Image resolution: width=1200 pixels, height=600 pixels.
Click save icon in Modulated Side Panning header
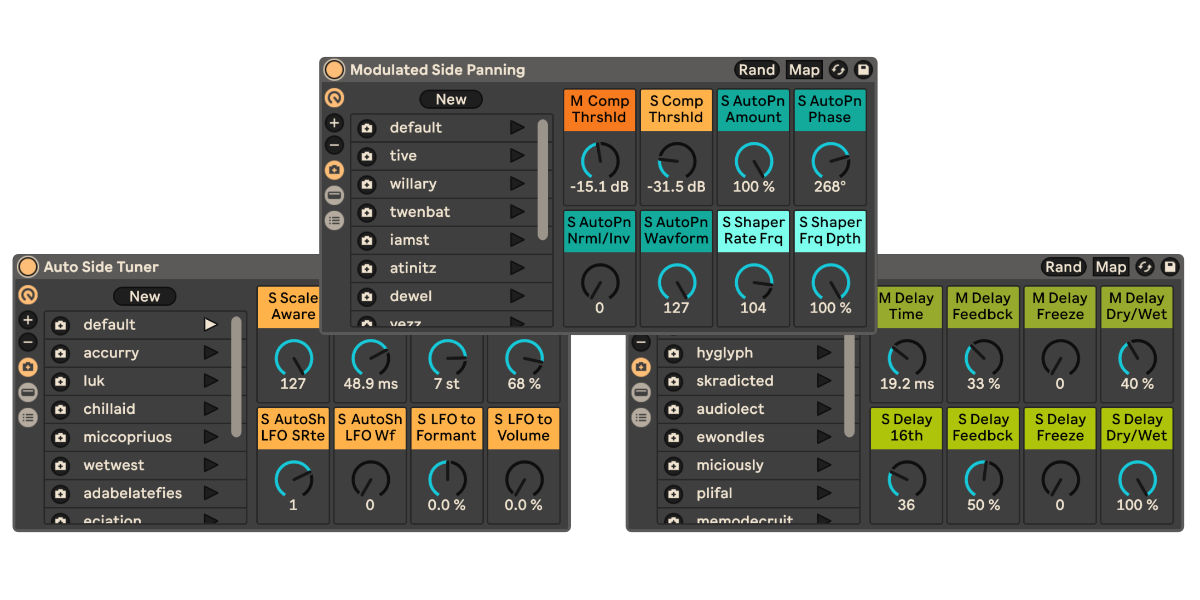pos(864,70)
